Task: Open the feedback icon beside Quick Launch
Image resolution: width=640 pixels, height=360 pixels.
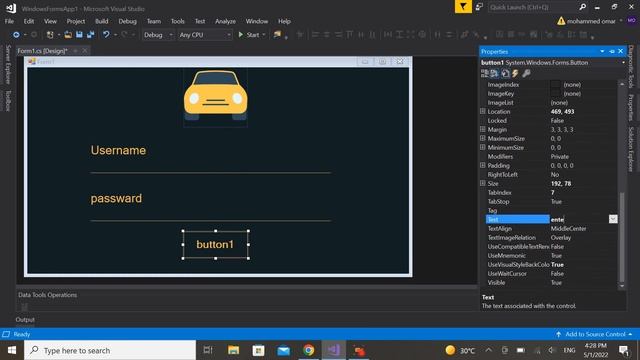Action: pos(479,7)
